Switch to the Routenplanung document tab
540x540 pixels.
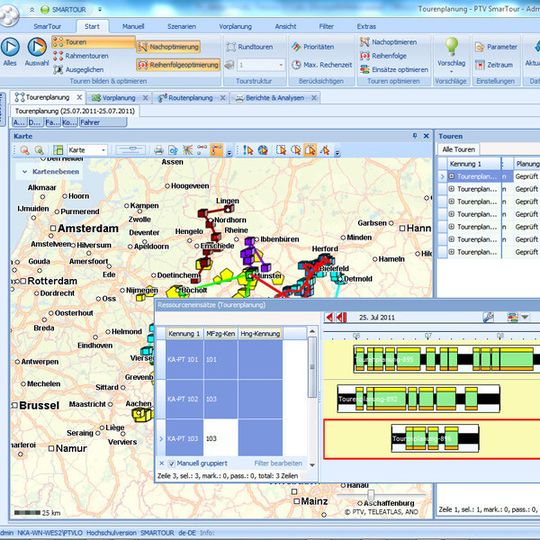pos(190,98)
